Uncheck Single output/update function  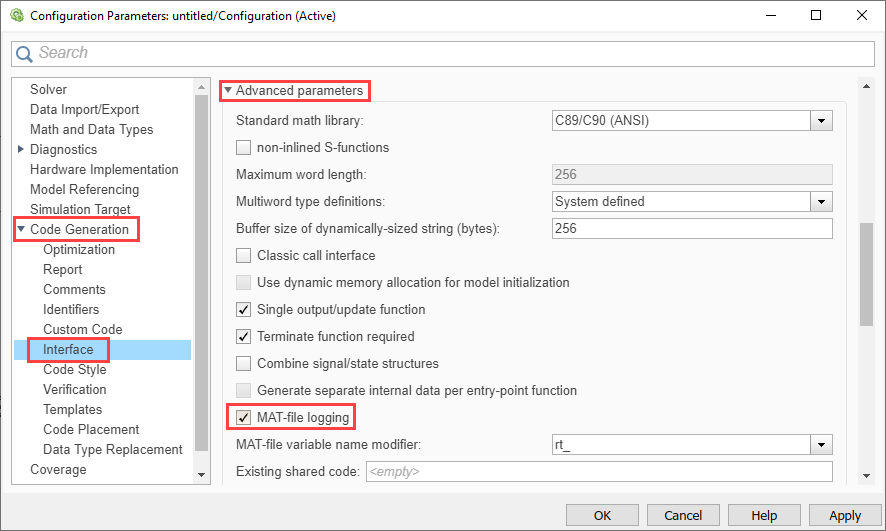[244, 310]
